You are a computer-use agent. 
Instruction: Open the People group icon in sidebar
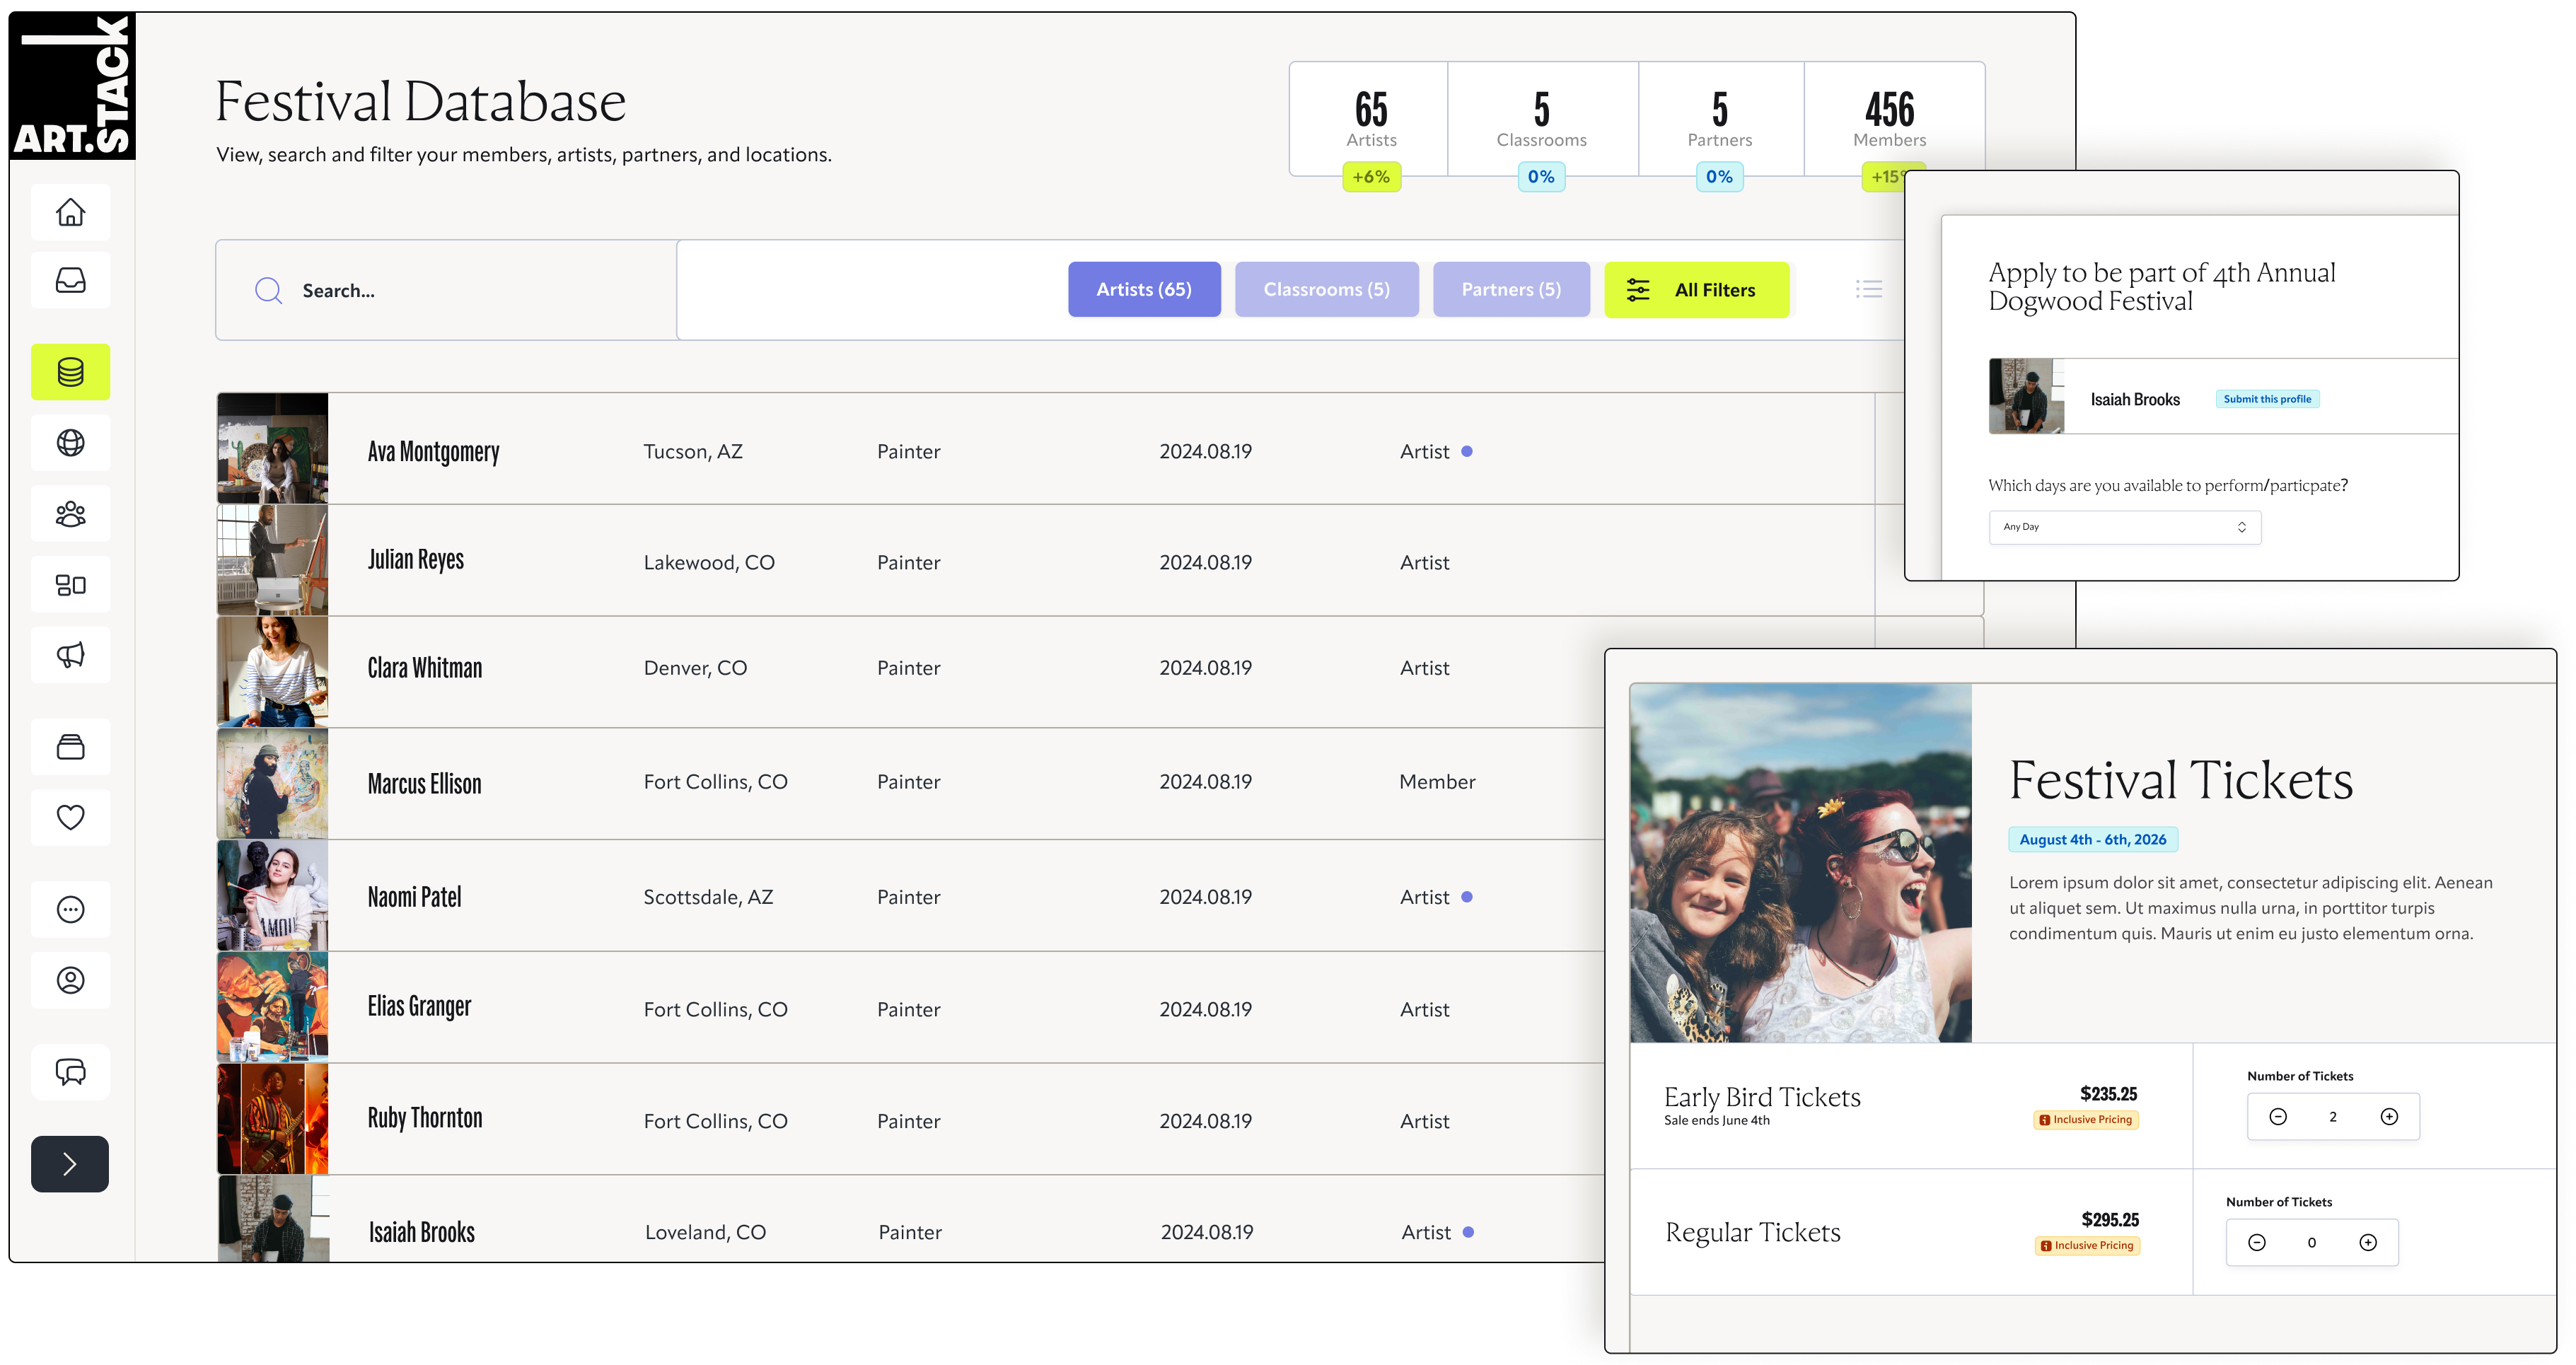70,513
